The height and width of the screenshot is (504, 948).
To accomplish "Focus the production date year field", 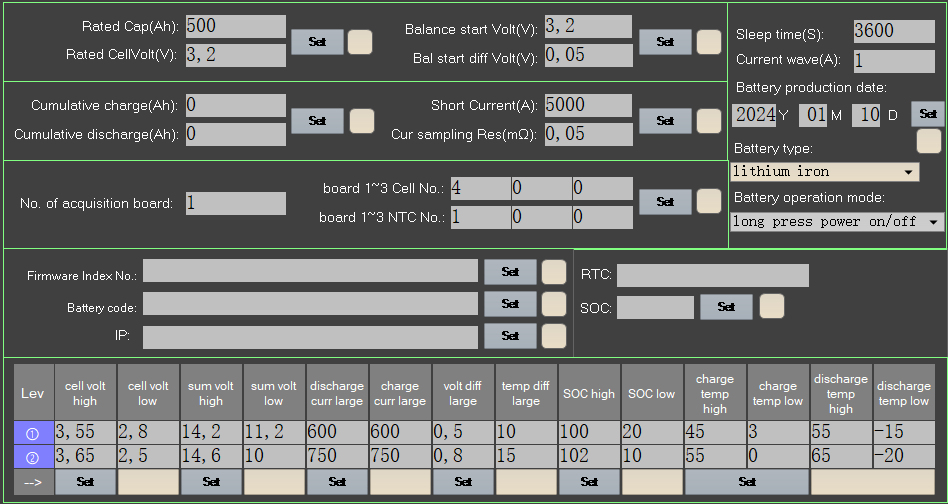I will click(x=754, y=114).
